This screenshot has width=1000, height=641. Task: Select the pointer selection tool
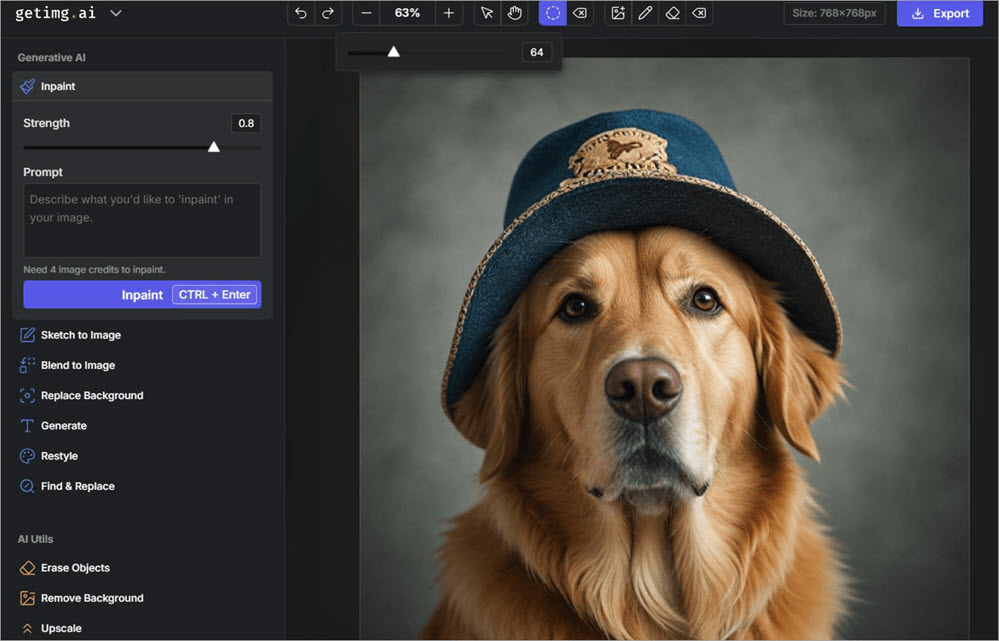[487, 13]
